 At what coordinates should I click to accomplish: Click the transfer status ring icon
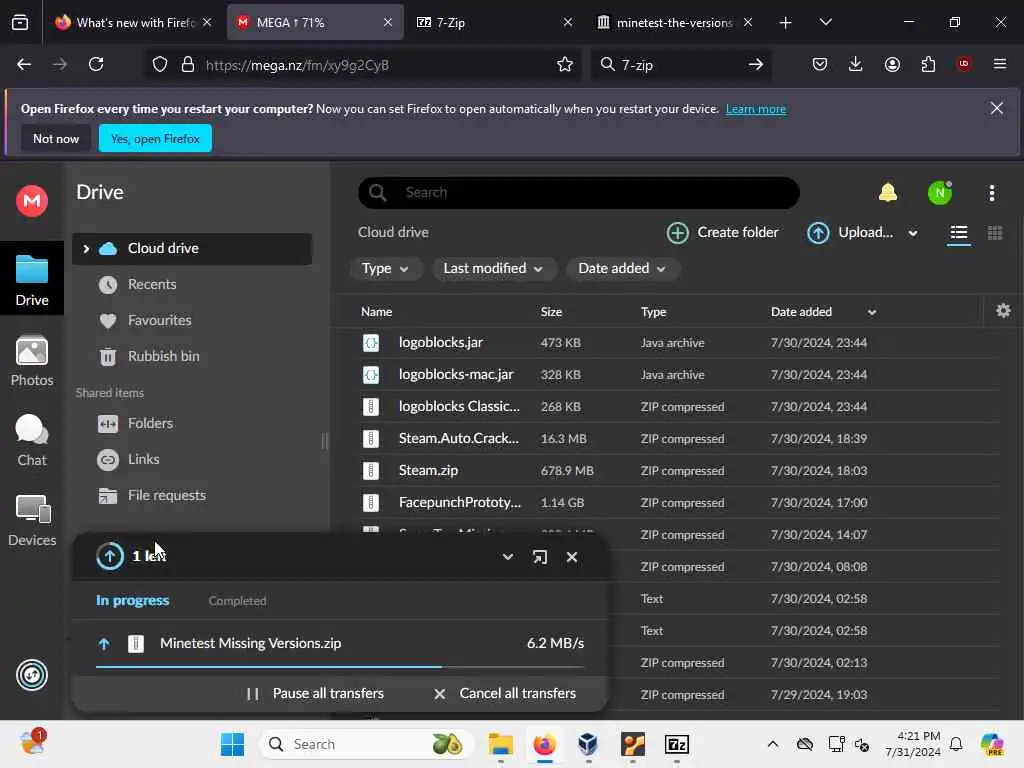pos(32,675)
